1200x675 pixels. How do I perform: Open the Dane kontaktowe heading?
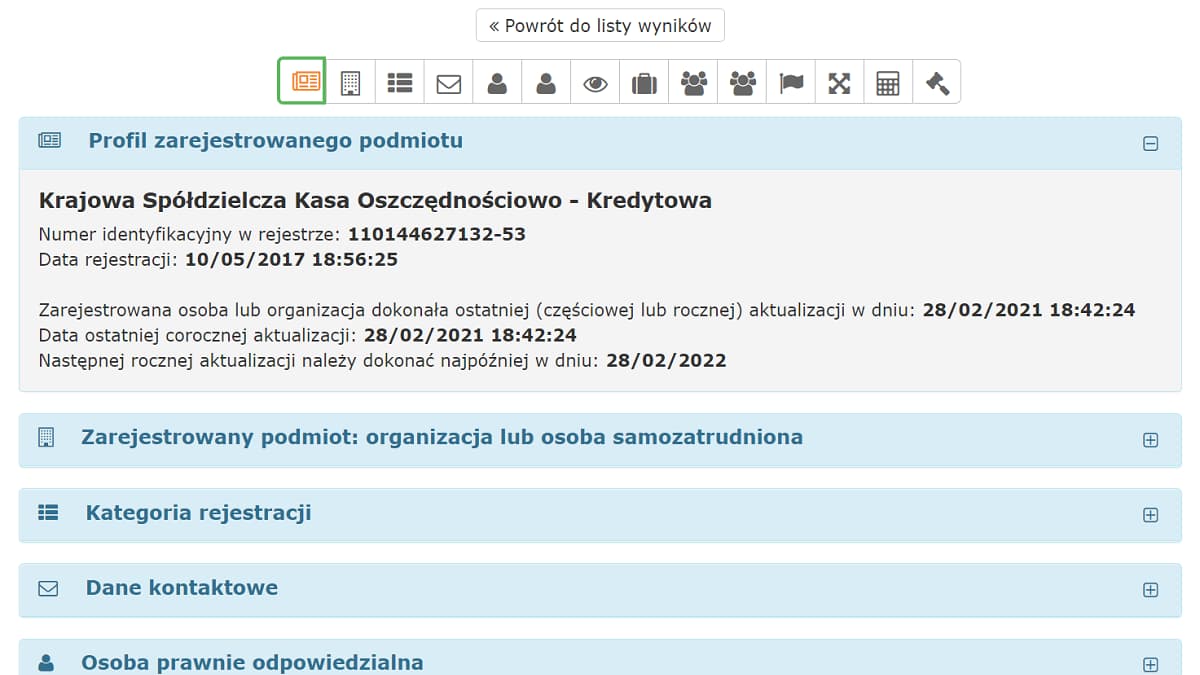coord(182,588)
